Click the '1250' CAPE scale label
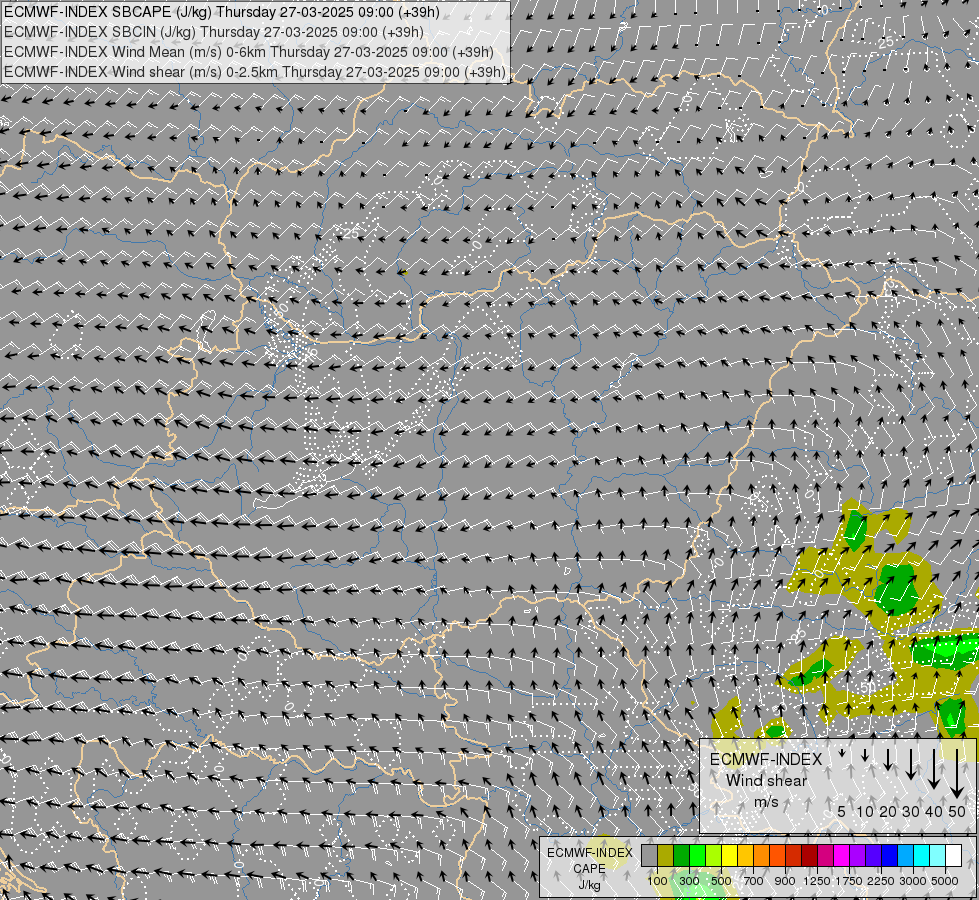Viewport: 979px width, 900px height. pos(817,881)
